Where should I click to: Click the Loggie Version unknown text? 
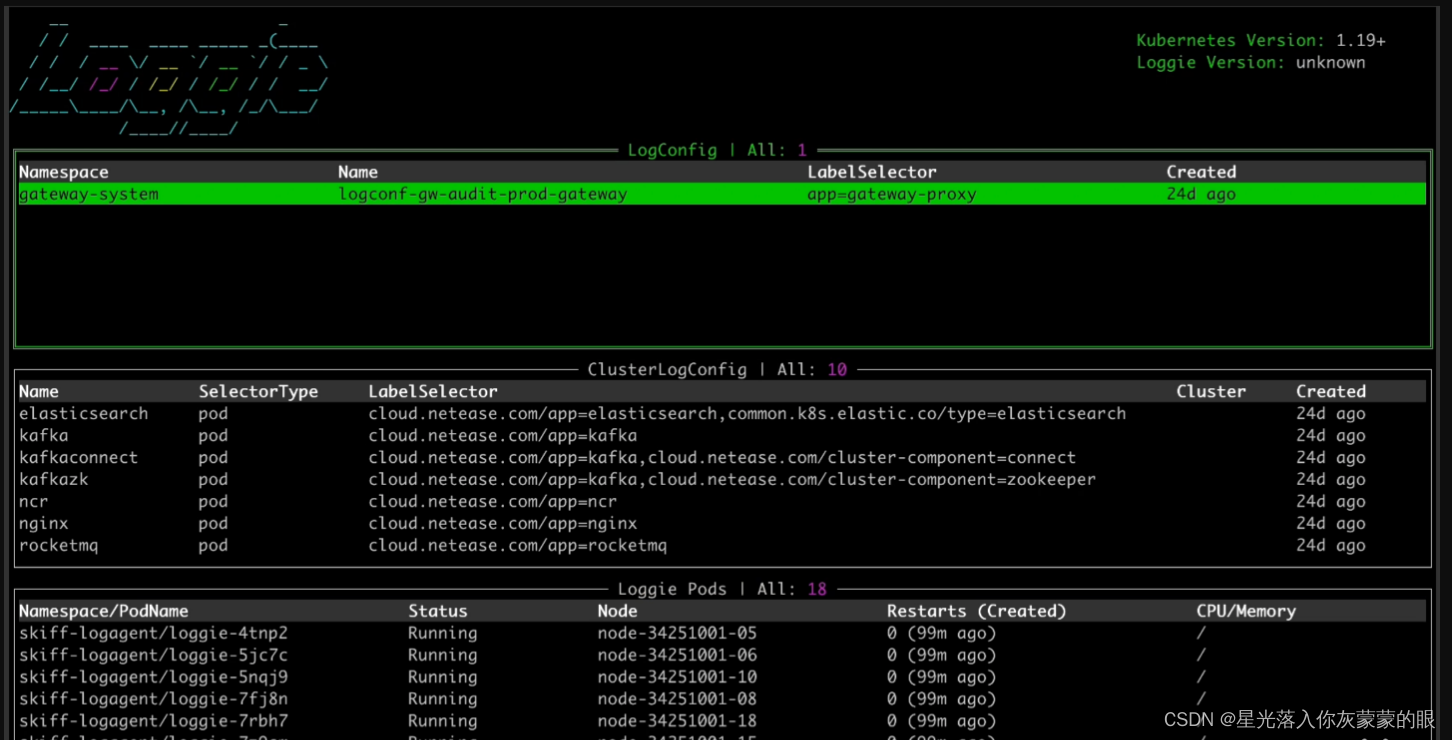pos(1251,63)
